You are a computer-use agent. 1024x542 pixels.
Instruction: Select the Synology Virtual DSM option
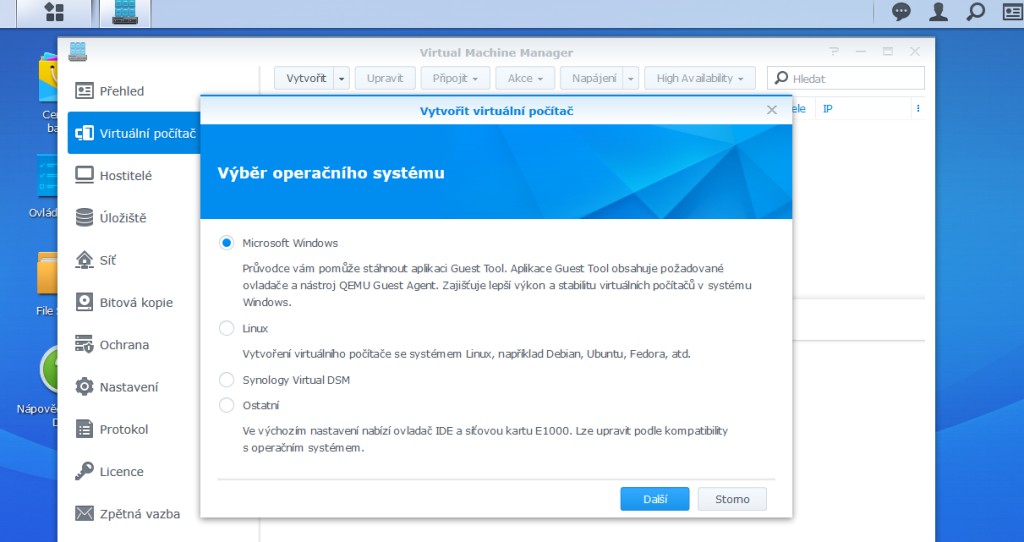click(226, 379)
